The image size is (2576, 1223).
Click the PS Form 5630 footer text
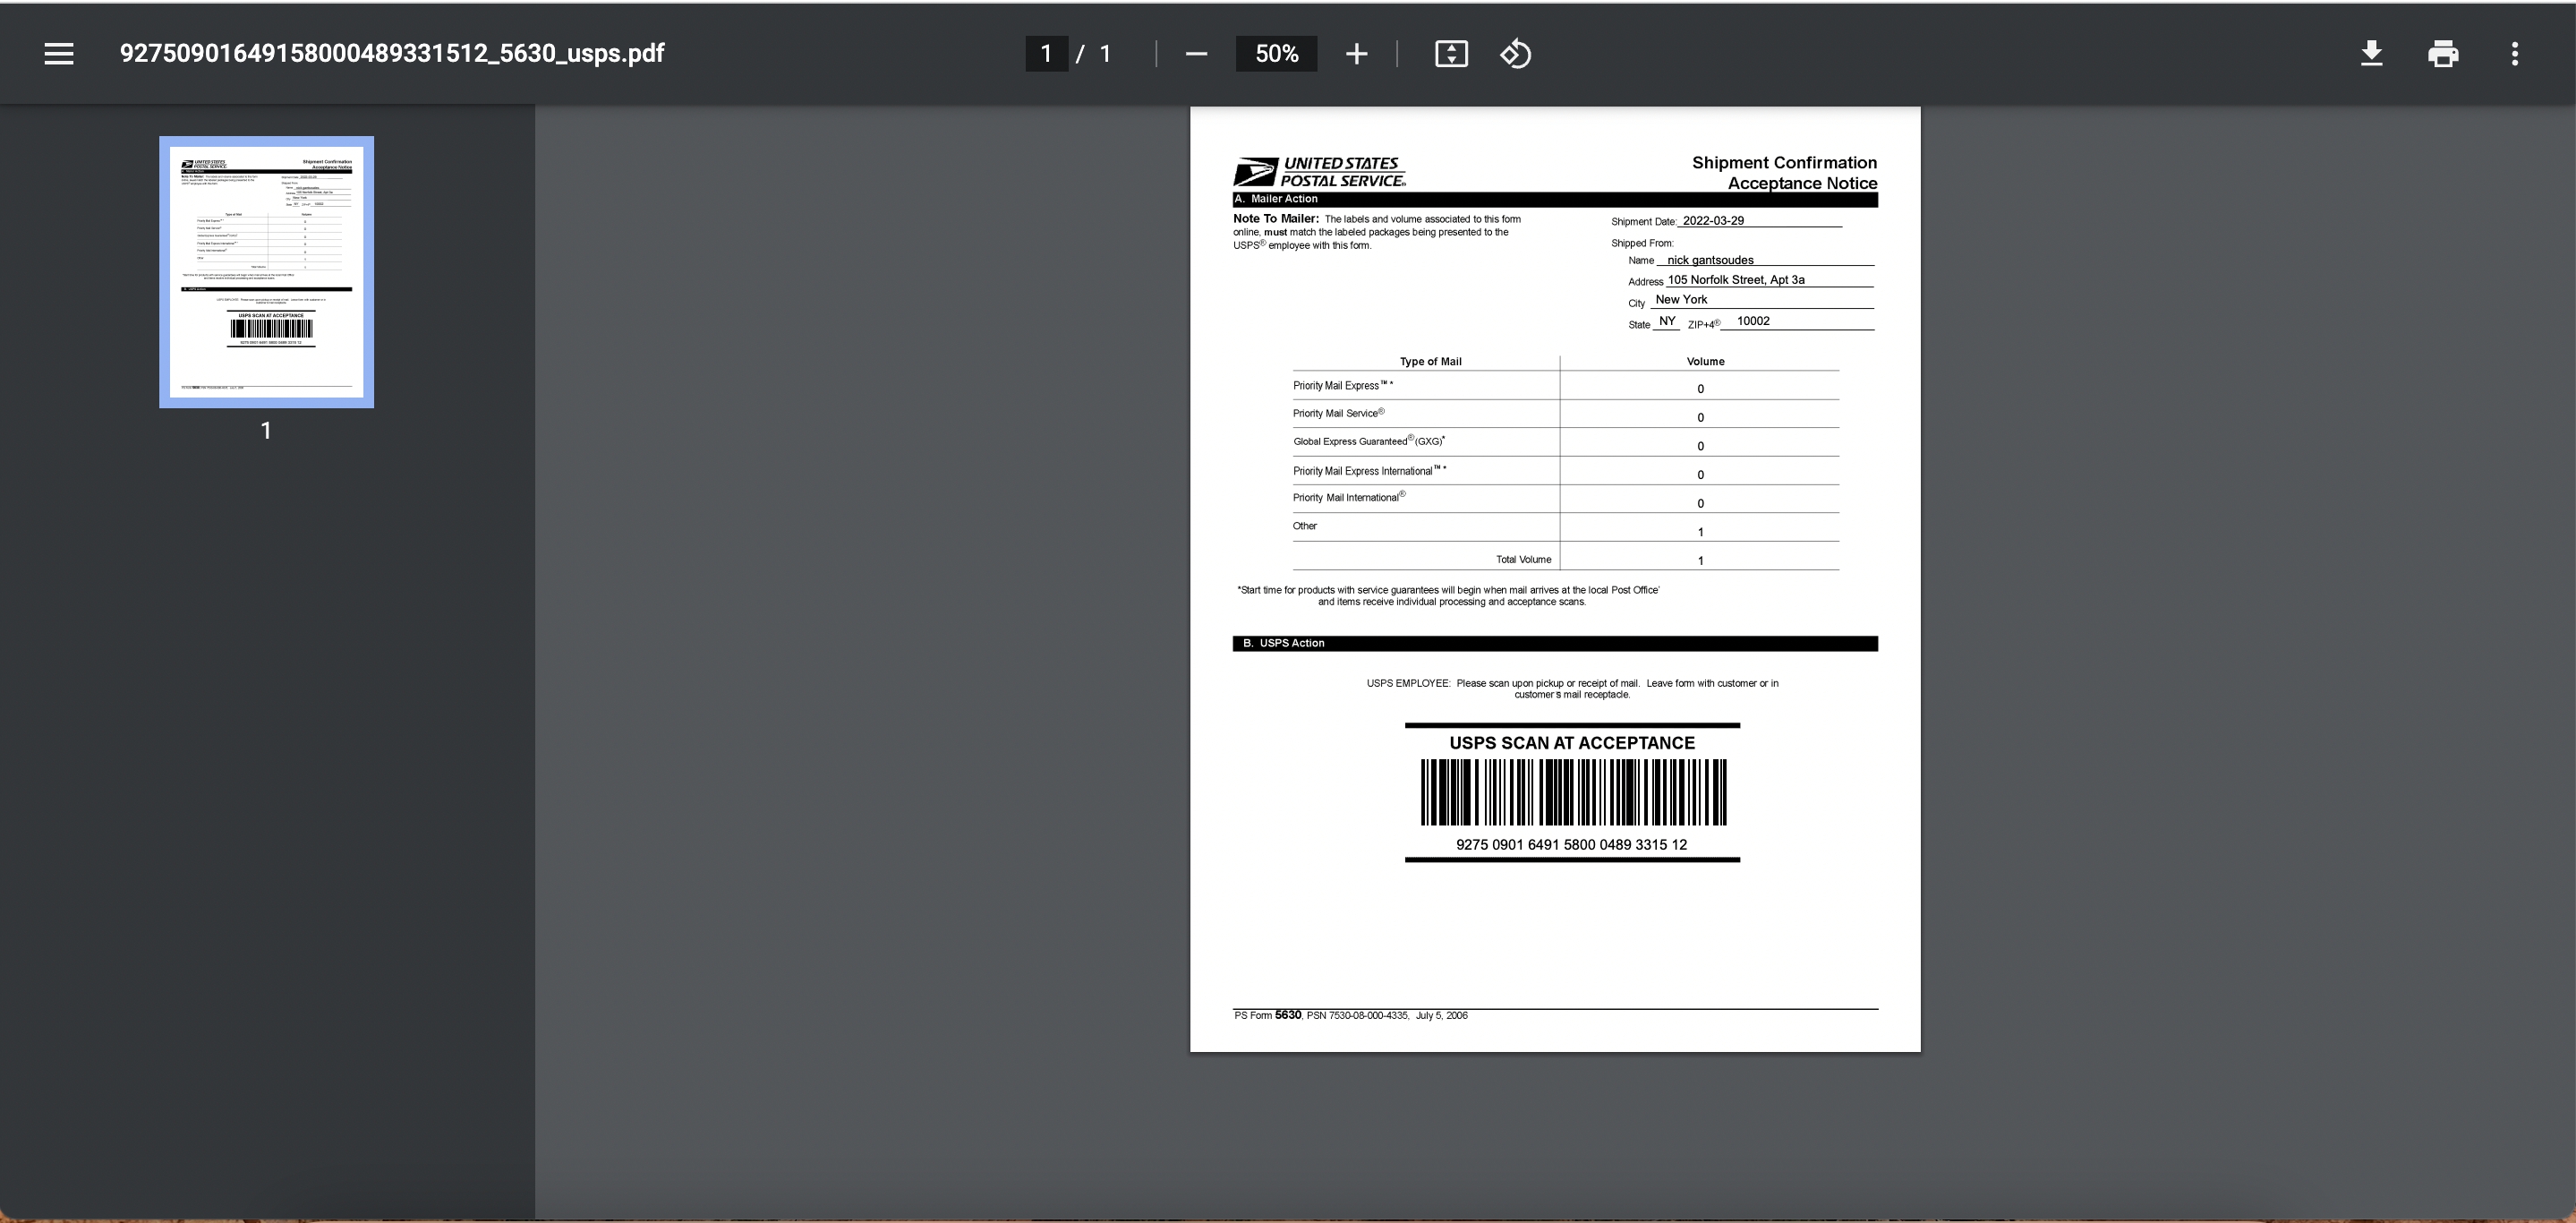pos(1350,1015)
